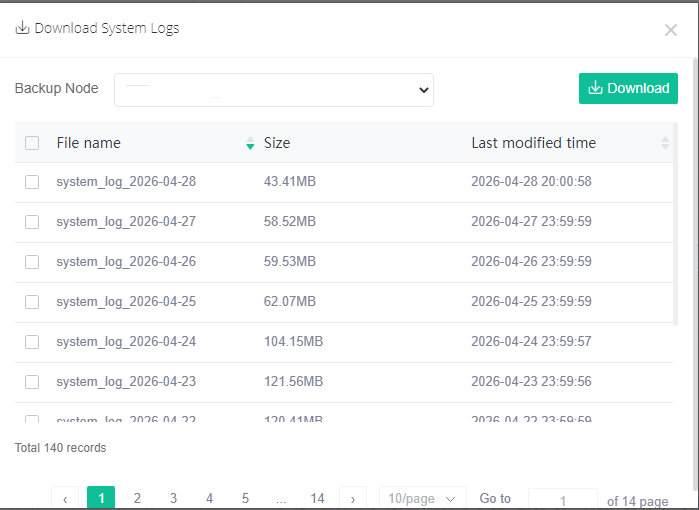Open the 10/page size dropdown

click(422, 498)
